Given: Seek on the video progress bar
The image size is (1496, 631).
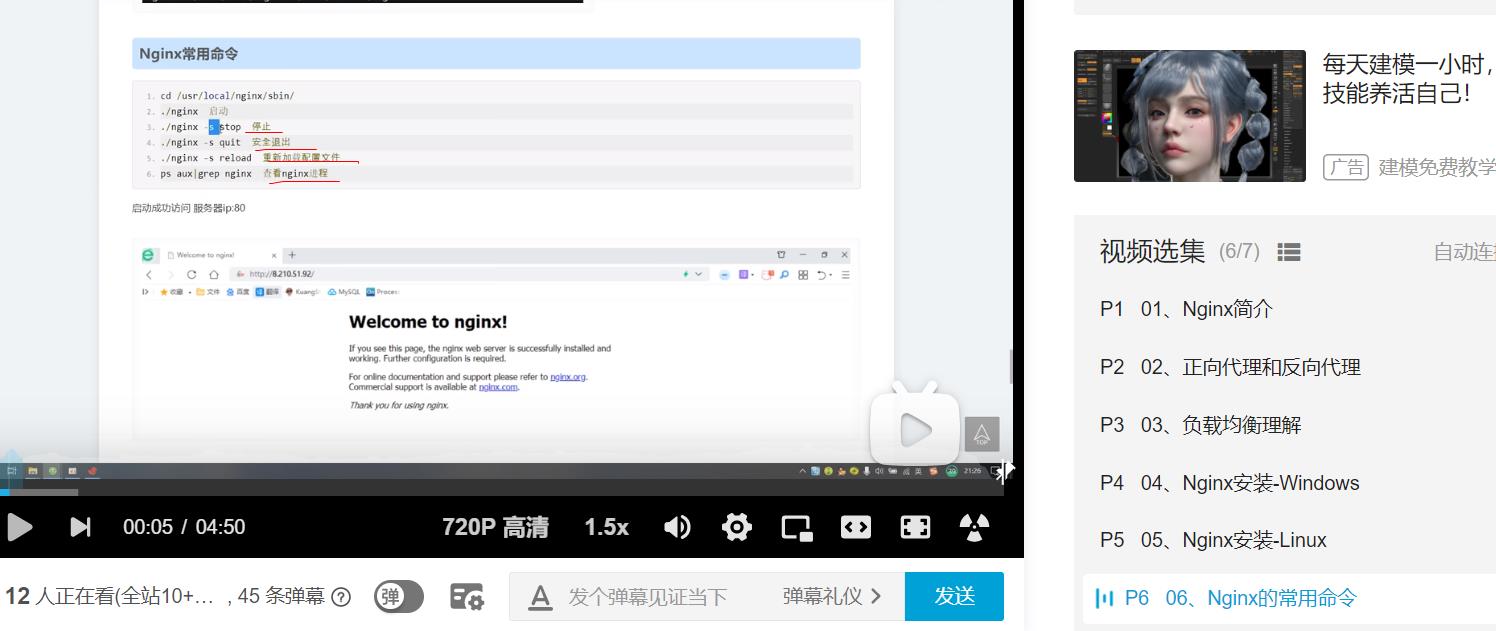Looking at the screenshot, I should click(x=502, y=492).
